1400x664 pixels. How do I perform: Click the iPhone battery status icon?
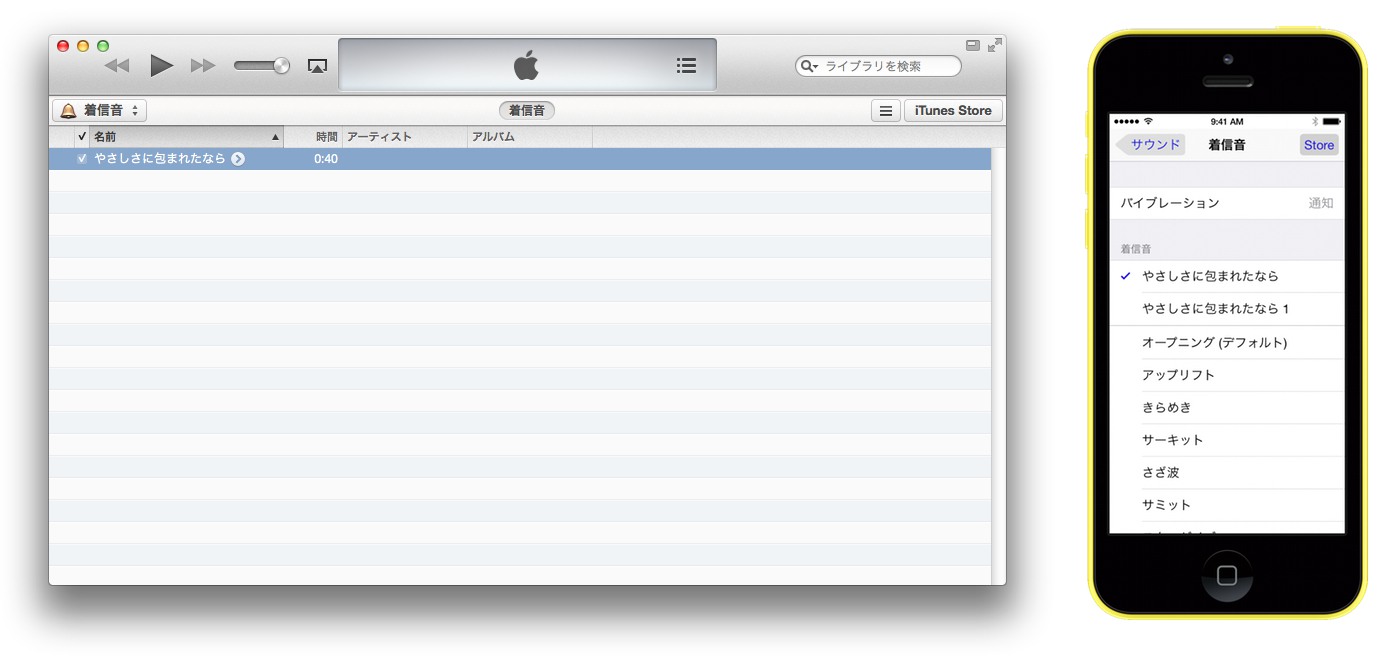1332,121
